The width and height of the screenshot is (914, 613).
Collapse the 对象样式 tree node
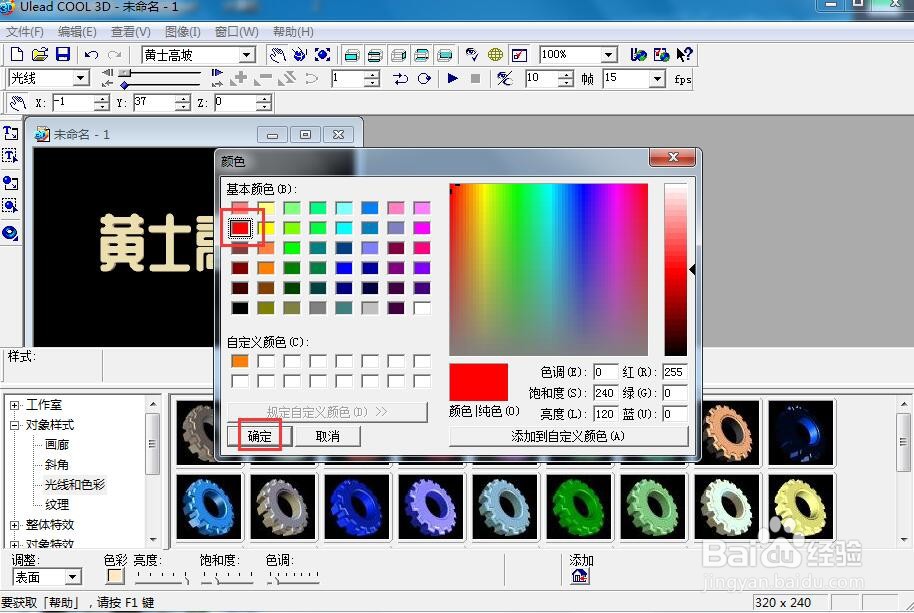click(x=15, y=425)
